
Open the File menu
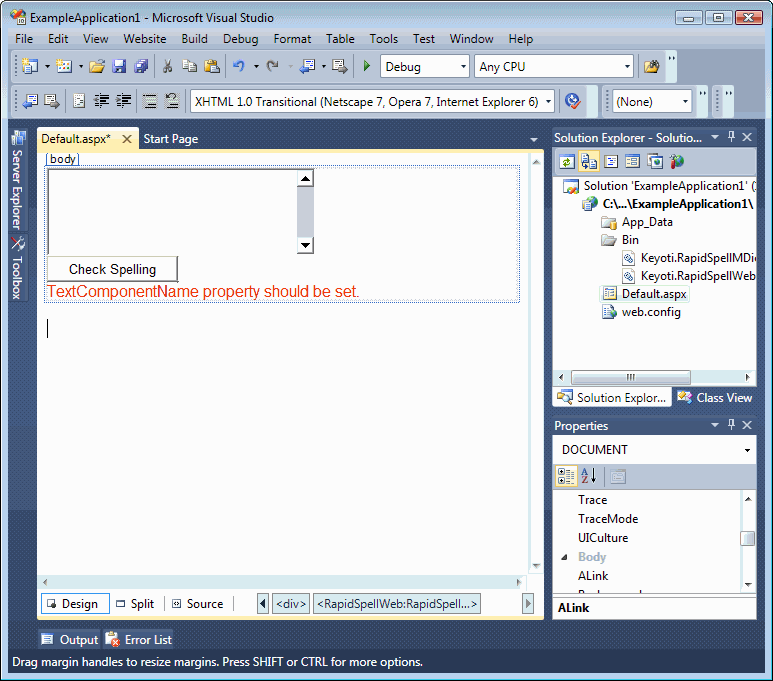[x=24, y=38]
